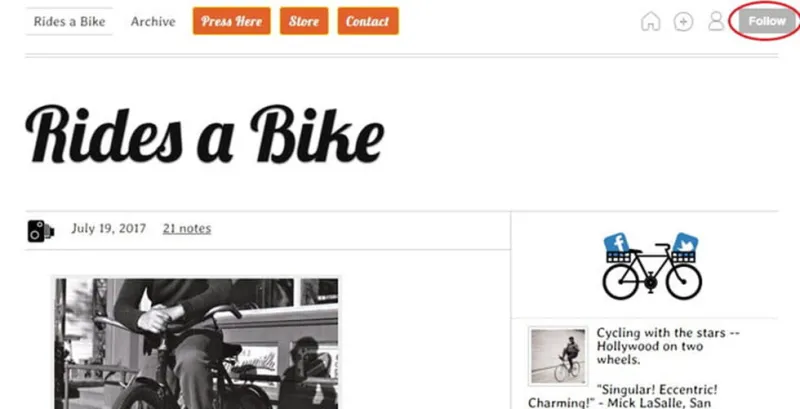Open the 21 notes link
This screenshot has width=800, height=409.
coord(187,228)
